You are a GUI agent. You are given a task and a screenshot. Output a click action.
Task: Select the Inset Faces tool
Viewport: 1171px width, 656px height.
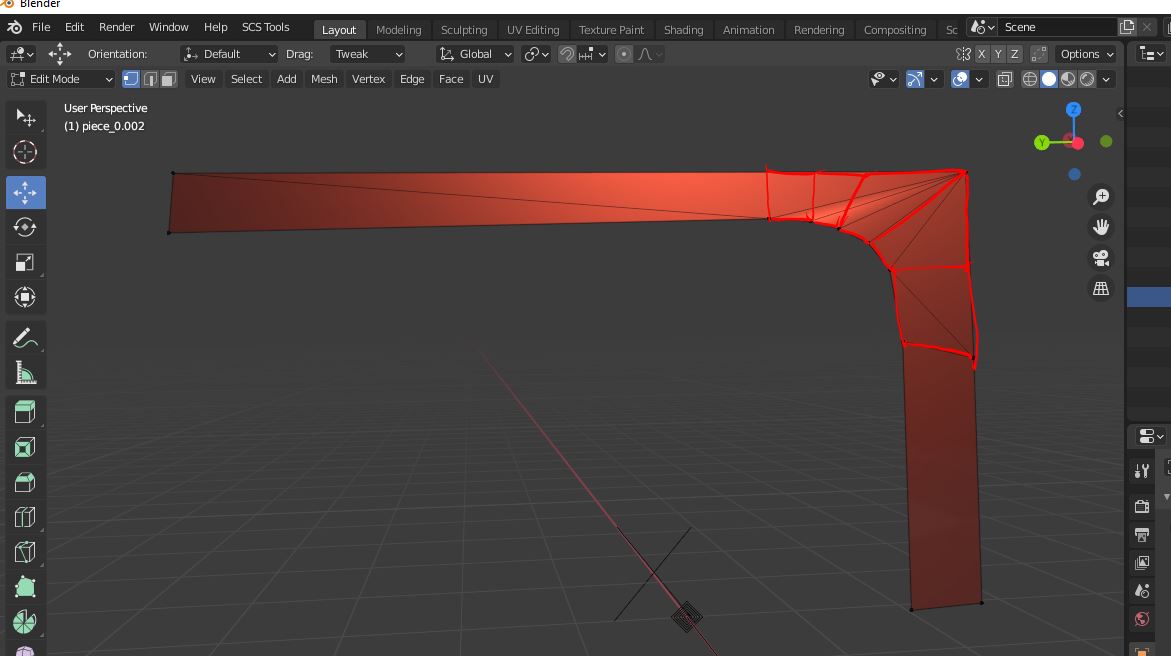tap(25, 448)
